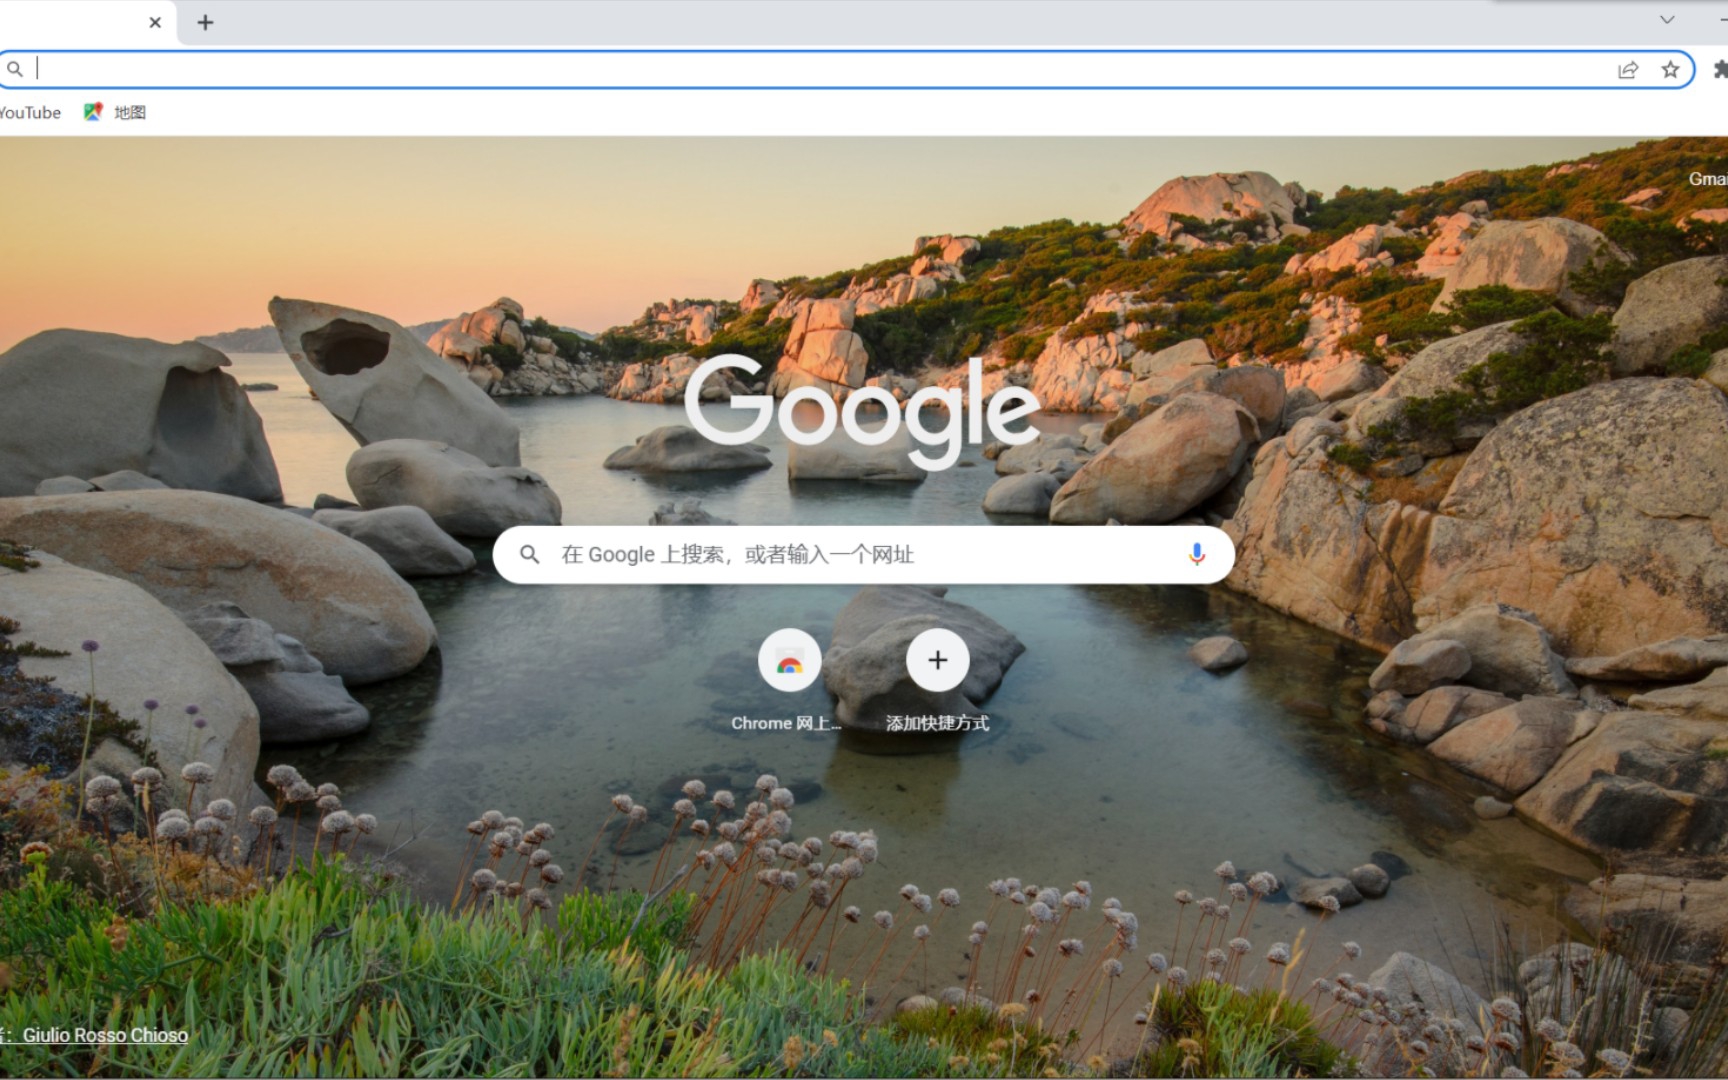Open the 地图 maps bookmark
The height and width of the screenshot is (1080, 1728).
click(115, 112)
